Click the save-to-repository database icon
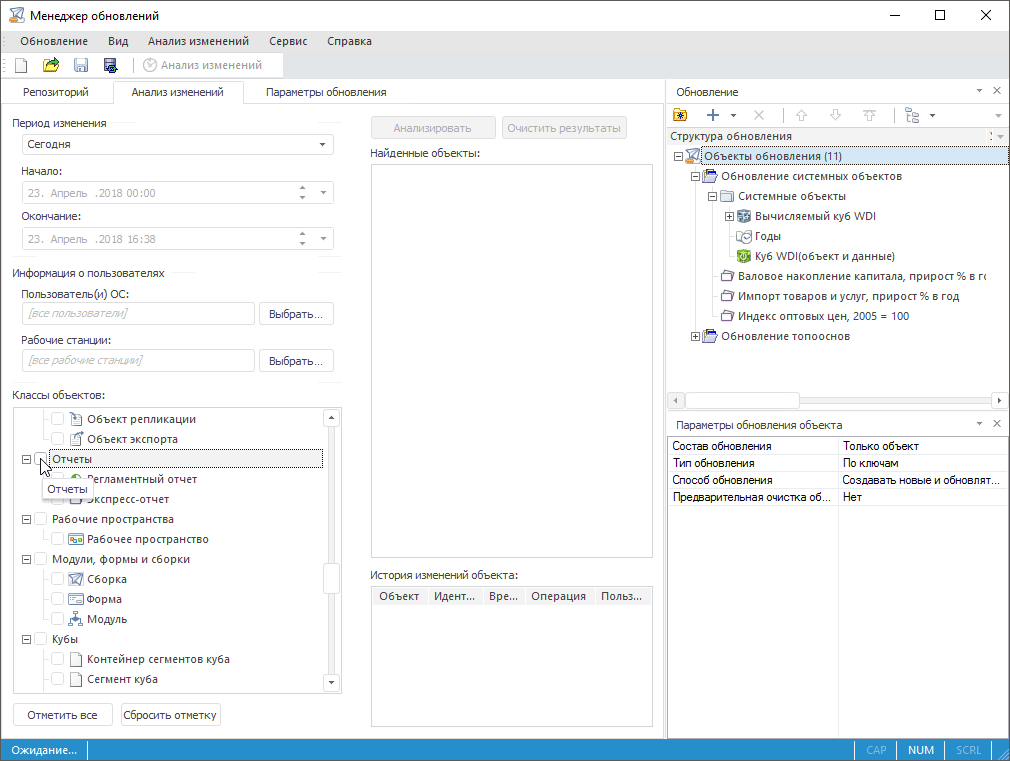This screenshot has width=1010, height=761. click(x=111, y=65)
